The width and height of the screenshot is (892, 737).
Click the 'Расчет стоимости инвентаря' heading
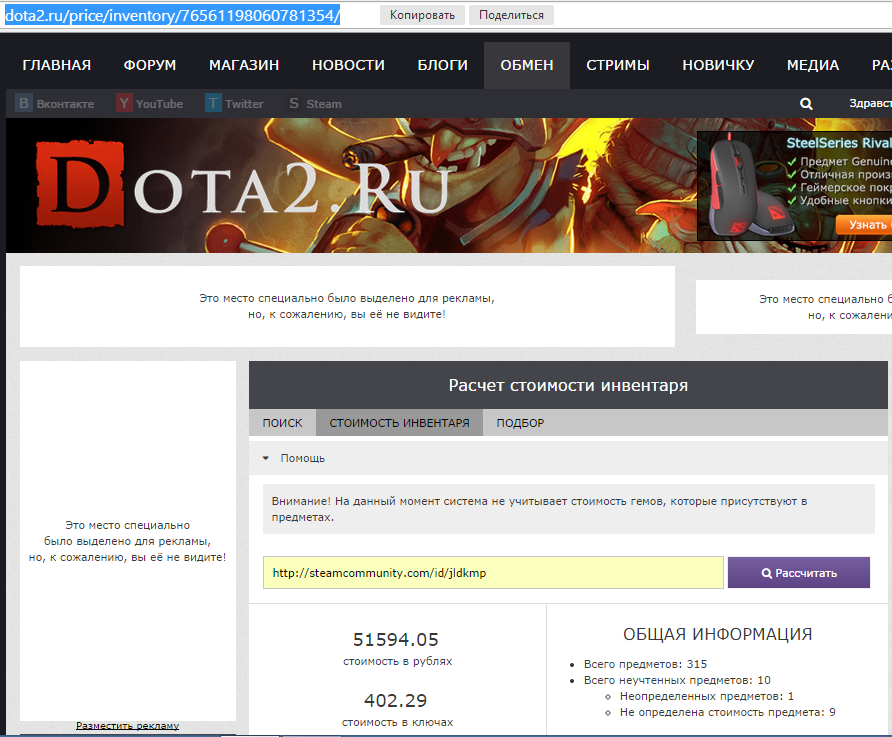568,385
